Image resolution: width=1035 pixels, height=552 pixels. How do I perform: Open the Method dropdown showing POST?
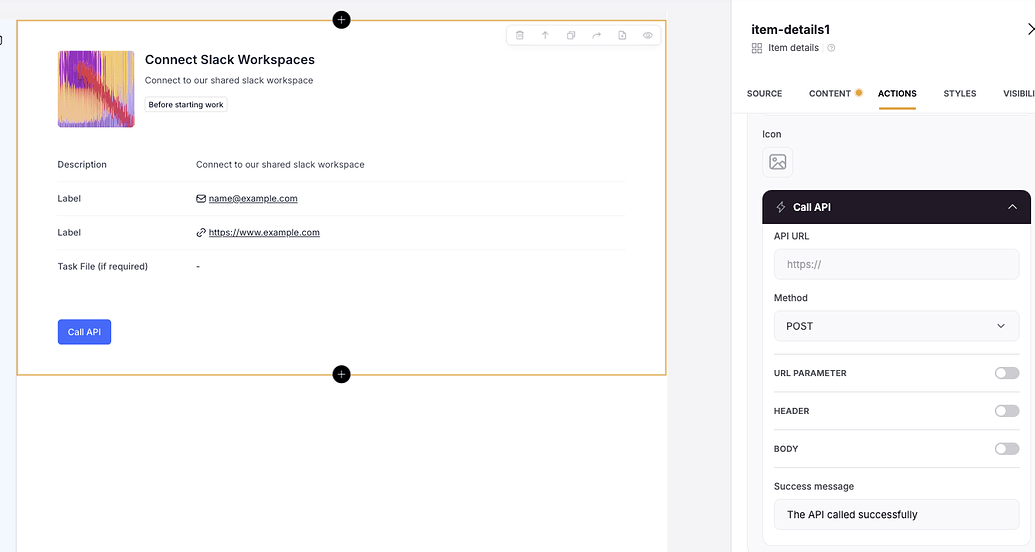coord(896,326)
